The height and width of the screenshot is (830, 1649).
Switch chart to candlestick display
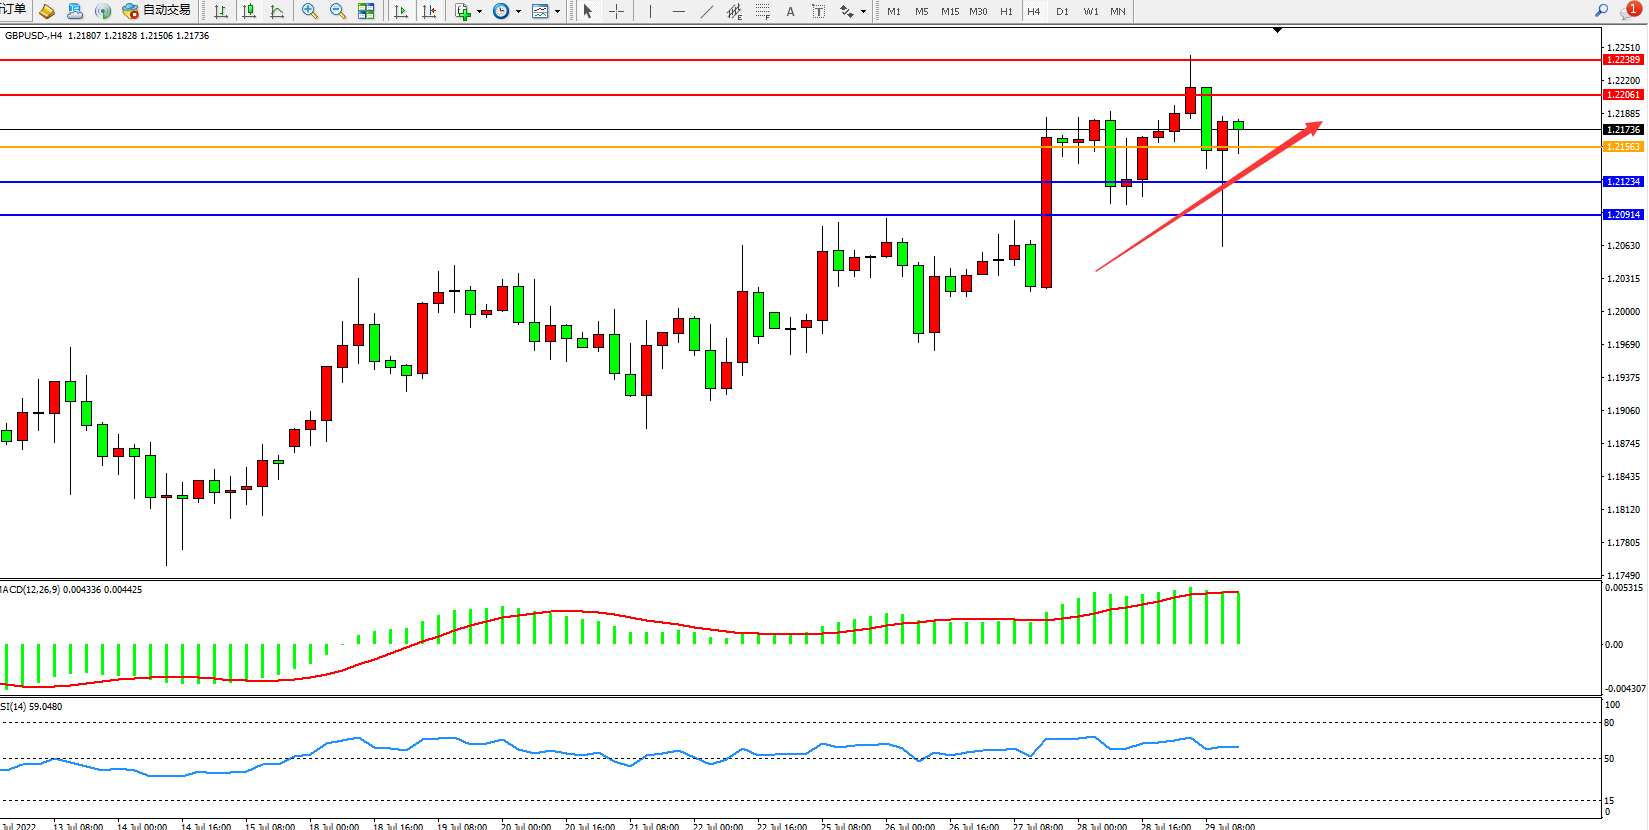tap(249, 11)
